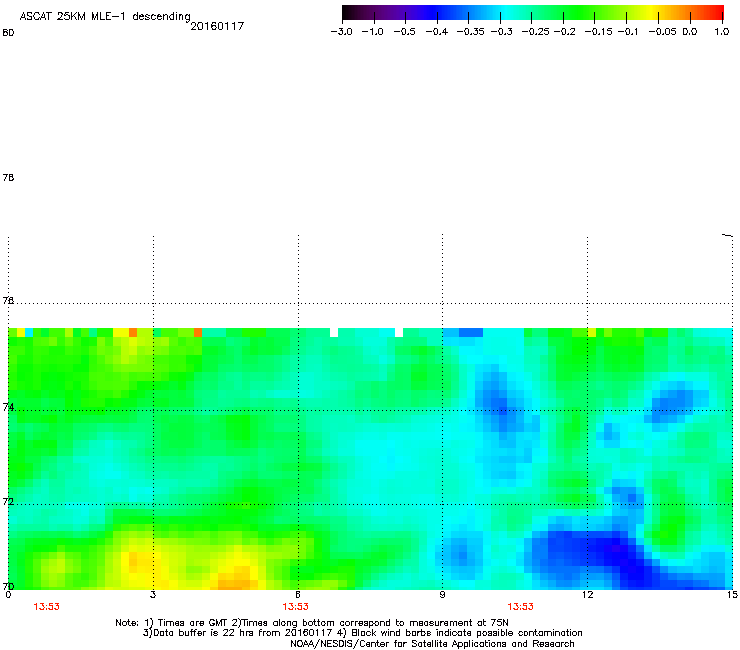Click the latitude label "72"
The width and height of the screenshot is (740, 650).
(x=8, y=501)
